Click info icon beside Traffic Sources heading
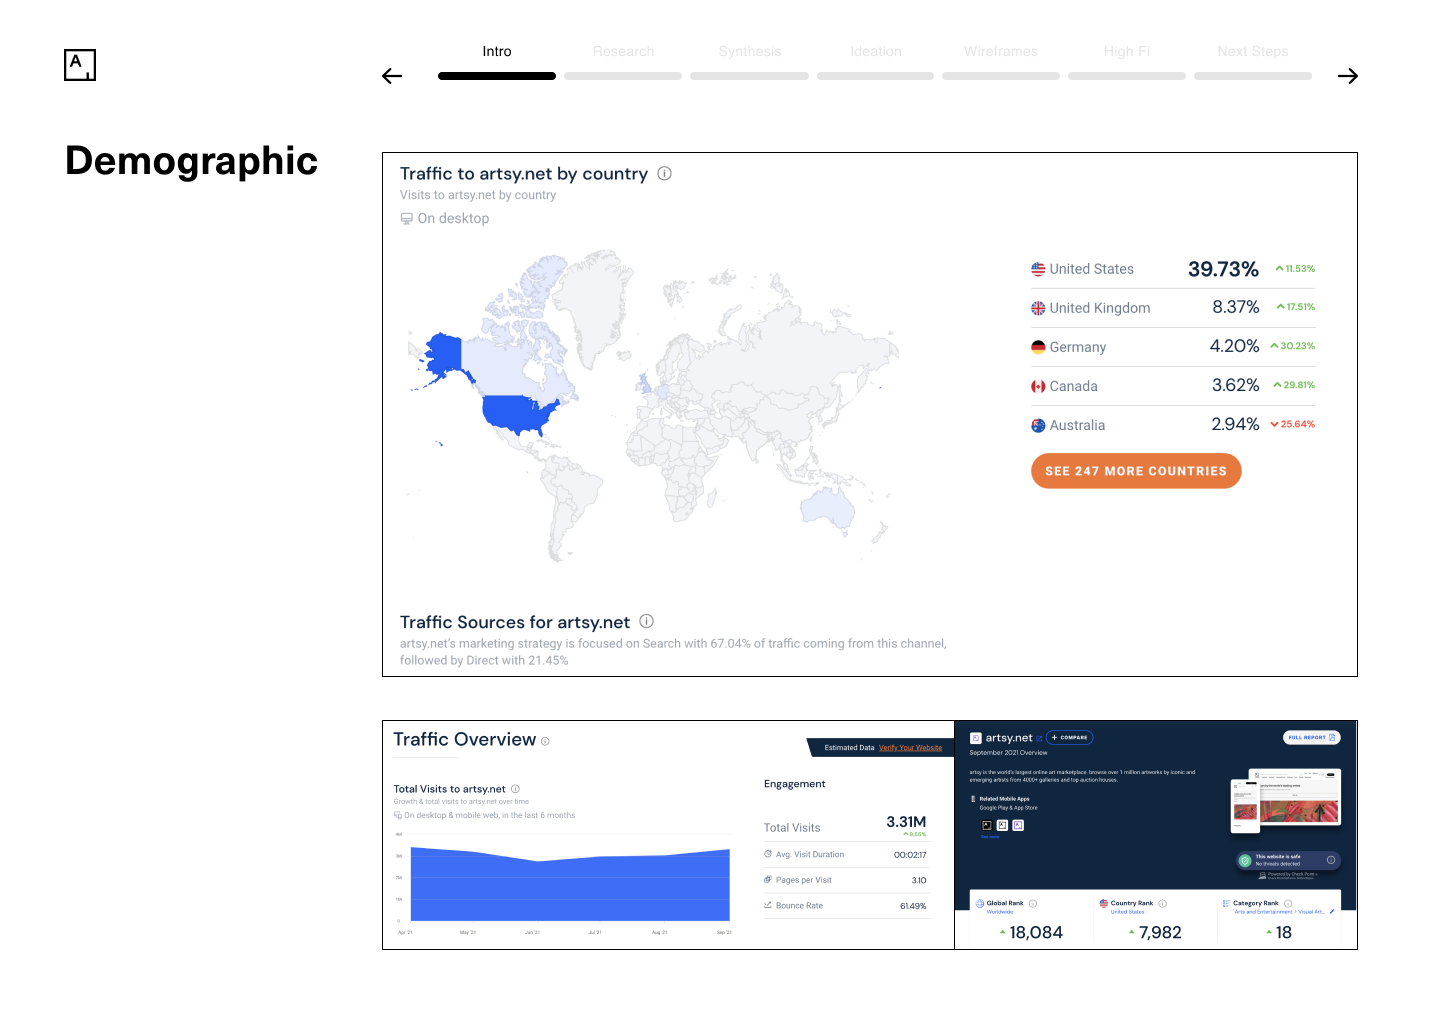The image size is (1440, 1024). [x=647, y=621]
